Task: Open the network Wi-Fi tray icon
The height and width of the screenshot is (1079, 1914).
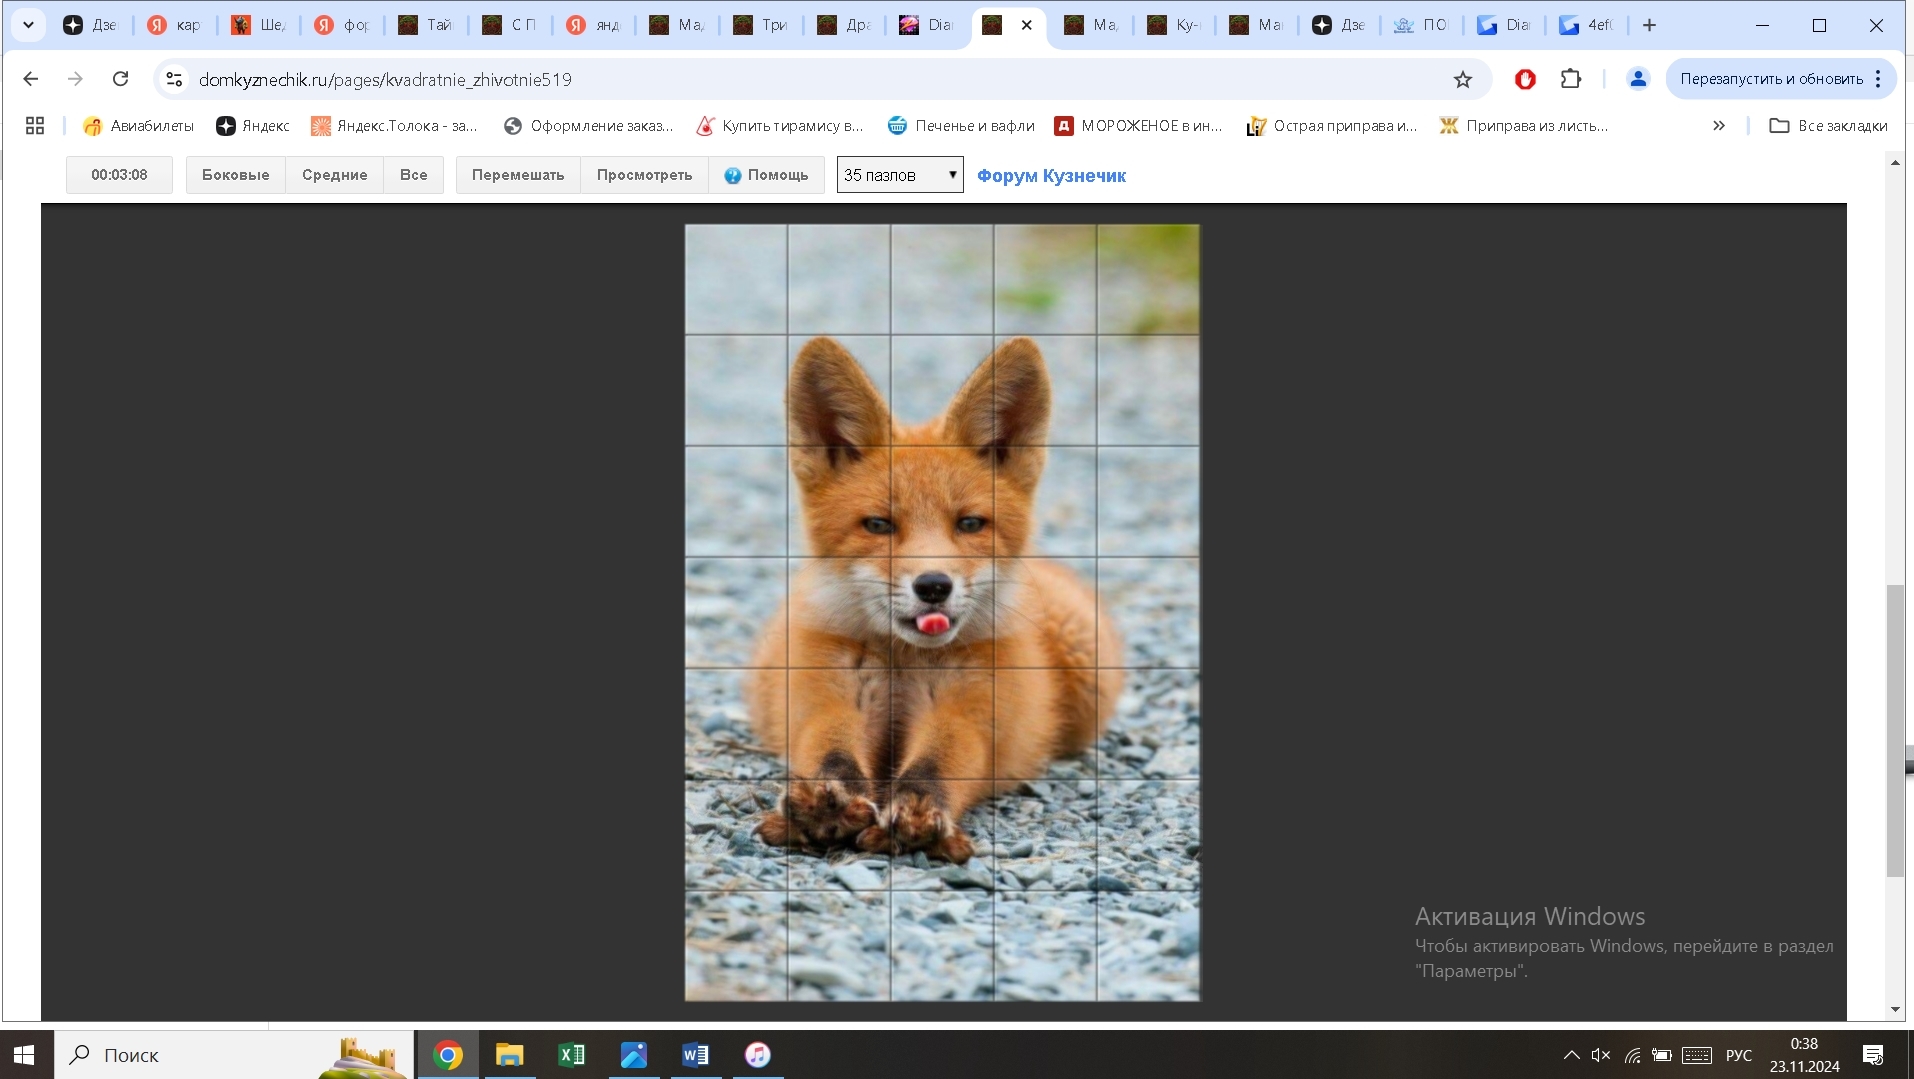Action: 1632,1055
